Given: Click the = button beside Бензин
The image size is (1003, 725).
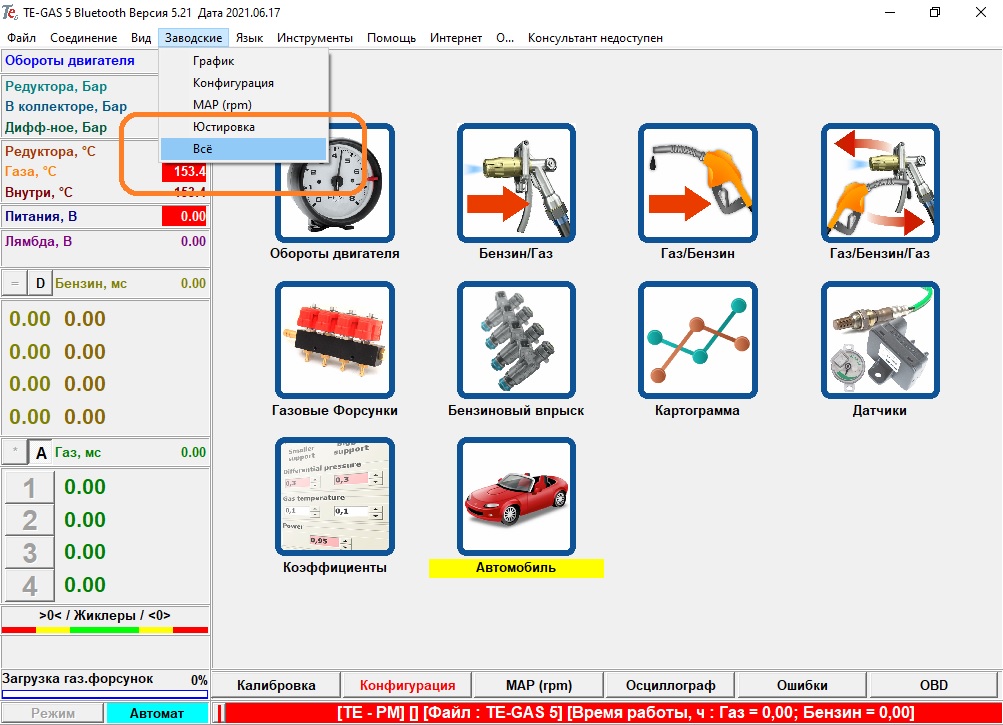Looking at the screenshot, I should click(x=15, y=283).
